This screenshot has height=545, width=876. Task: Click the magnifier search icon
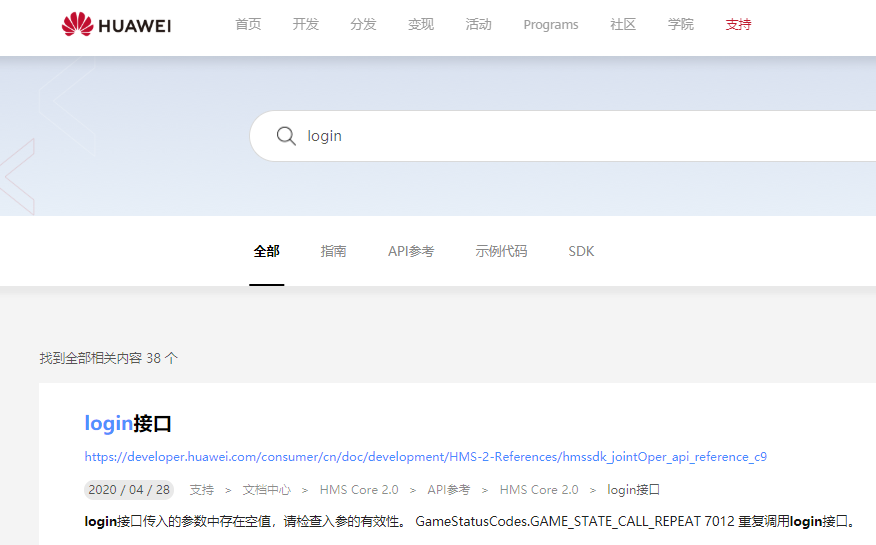(x=286, y=136)
